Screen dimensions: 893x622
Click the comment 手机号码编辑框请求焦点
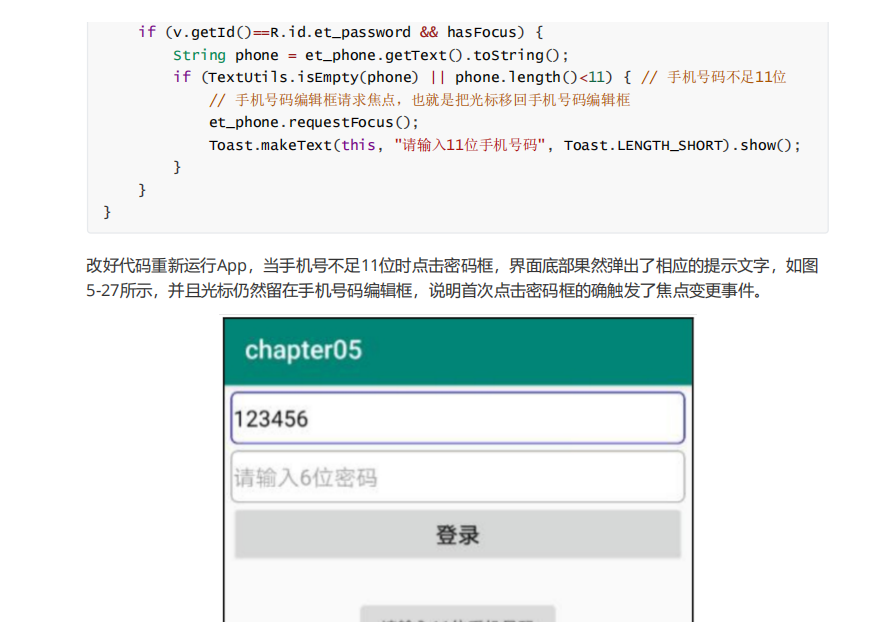420,100
